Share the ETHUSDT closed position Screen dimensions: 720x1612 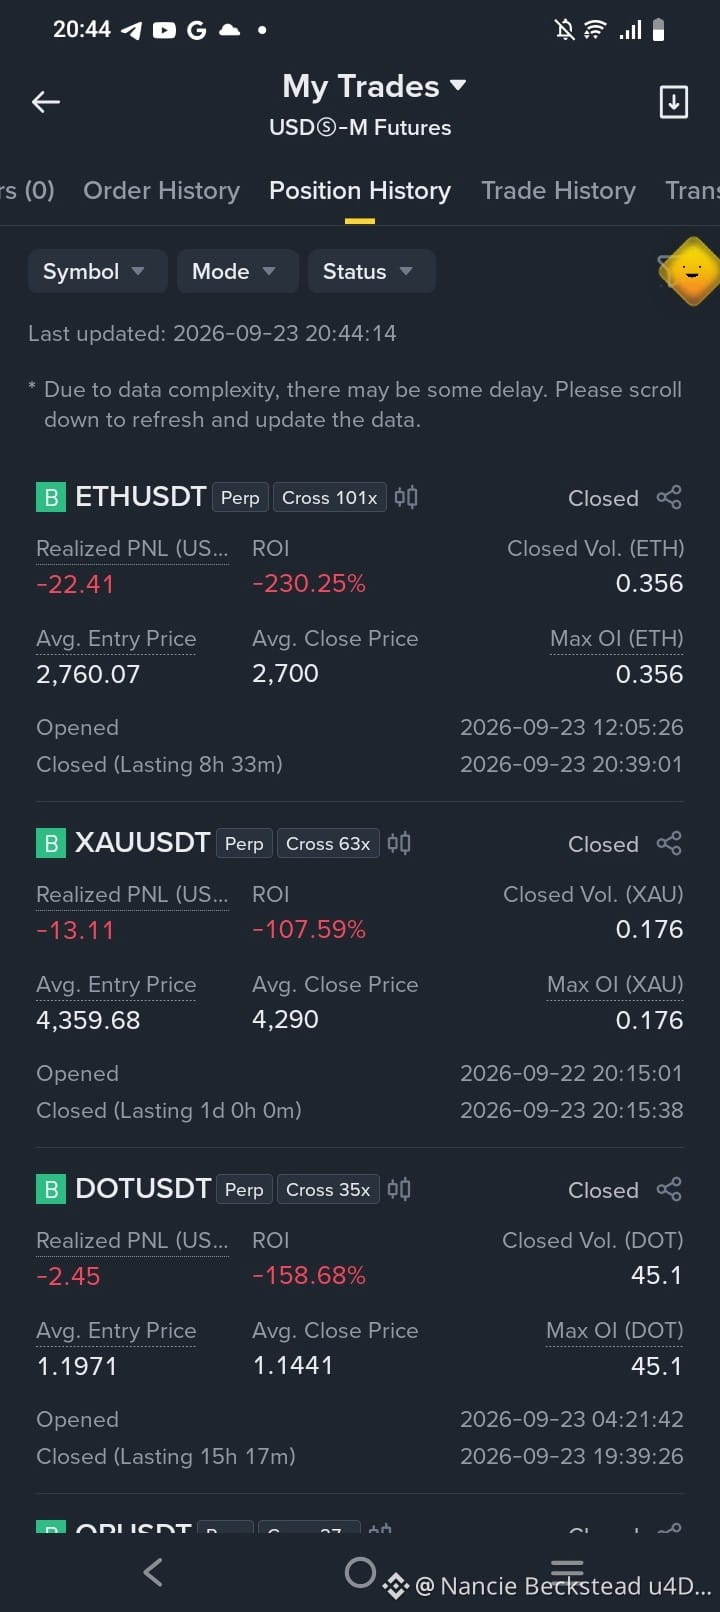tap(669, 498)
